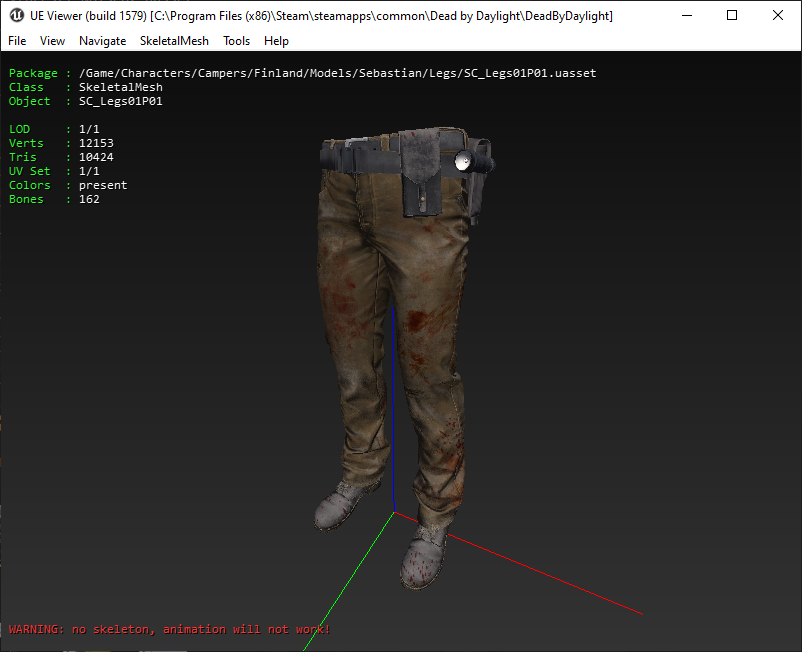The height and width of the screenshot is (652, 802).
Task: Click the Tris count 10424
Action: (x=96, y=157)
